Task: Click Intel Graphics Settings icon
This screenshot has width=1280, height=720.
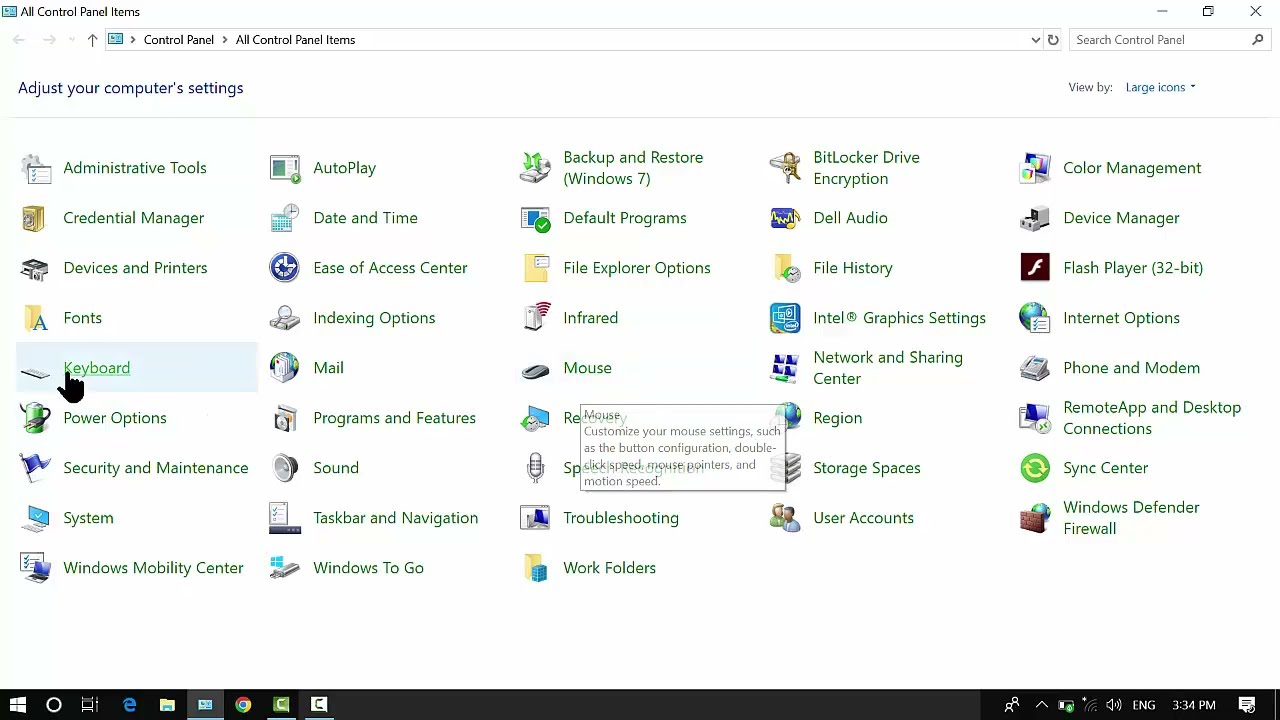Action: (x=785, y=318)
